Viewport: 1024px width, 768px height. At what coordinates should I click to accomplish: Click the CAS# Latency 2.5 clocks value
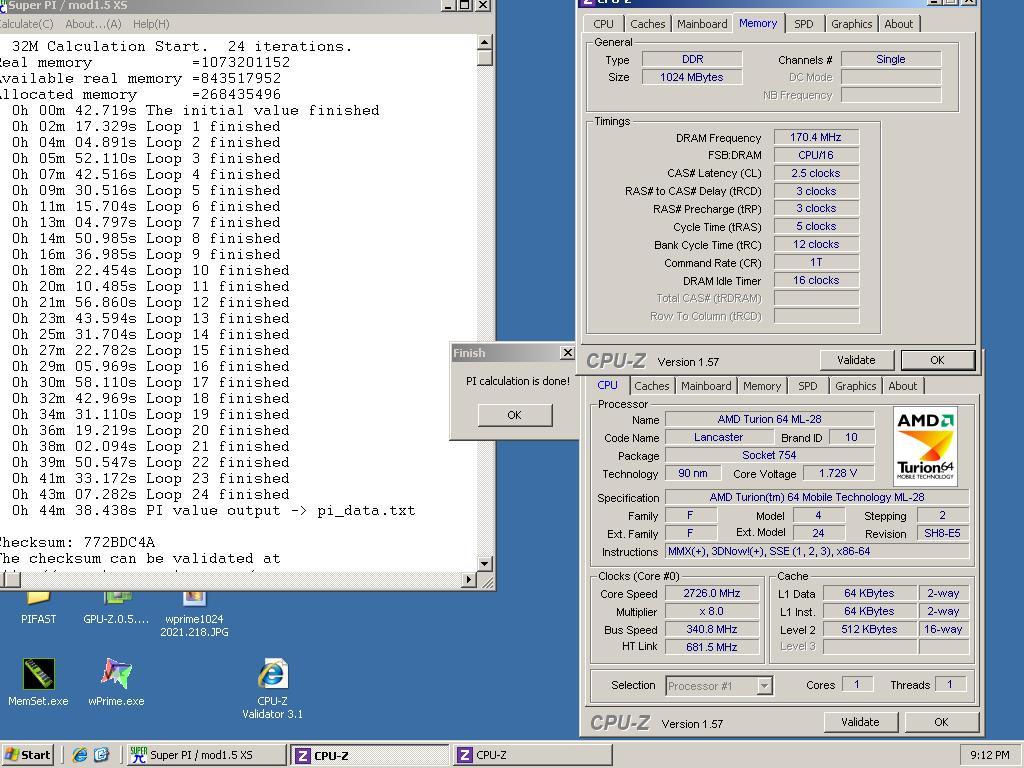[x=816, y=173]
